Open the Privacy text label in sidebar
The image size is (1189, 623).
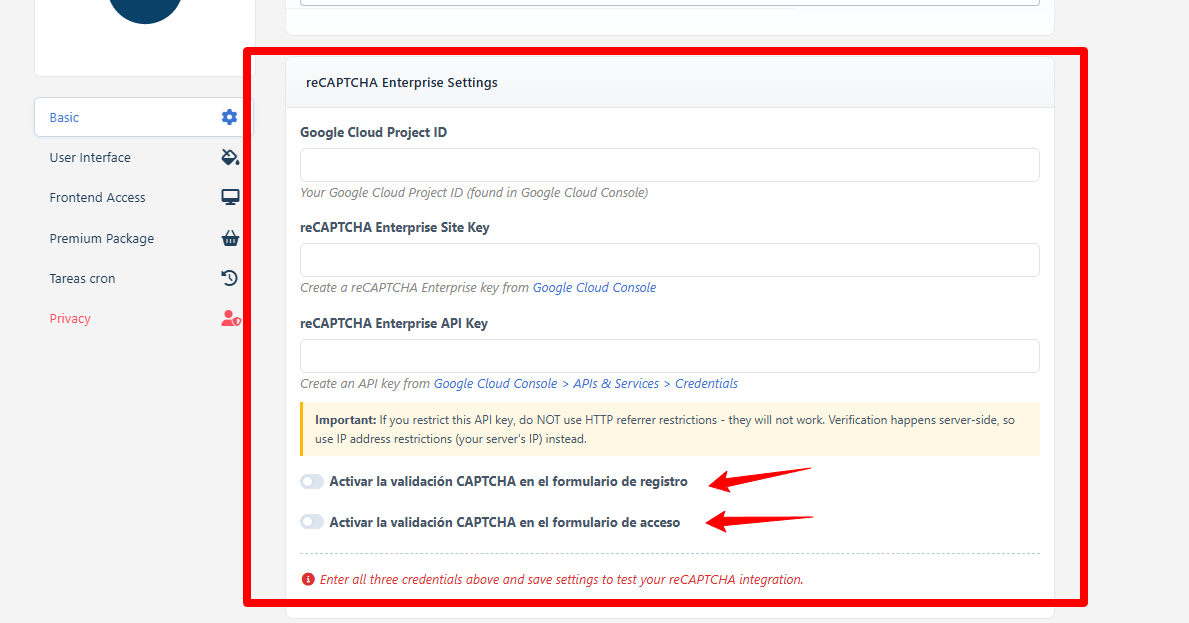click(x=70, y=318)
